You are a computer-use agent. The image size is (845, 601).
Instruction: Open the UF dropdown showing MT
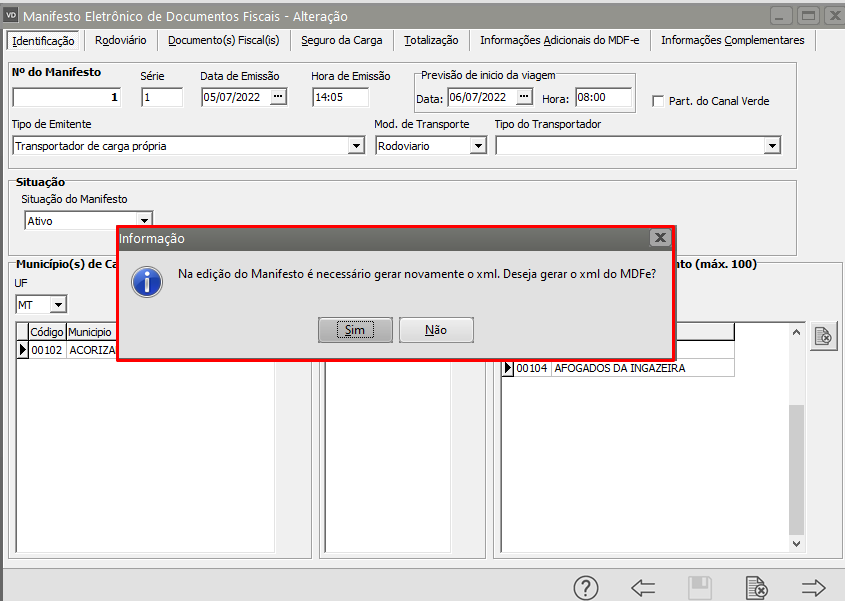point(58,305)
